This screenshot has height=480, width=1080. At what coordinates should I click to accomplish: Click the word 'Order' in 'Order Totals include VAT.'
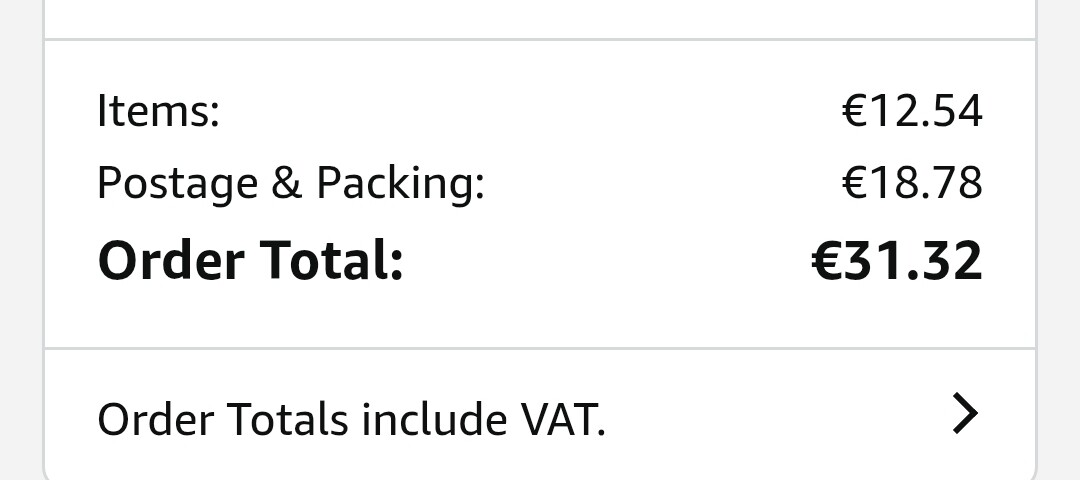coord(155,419)
